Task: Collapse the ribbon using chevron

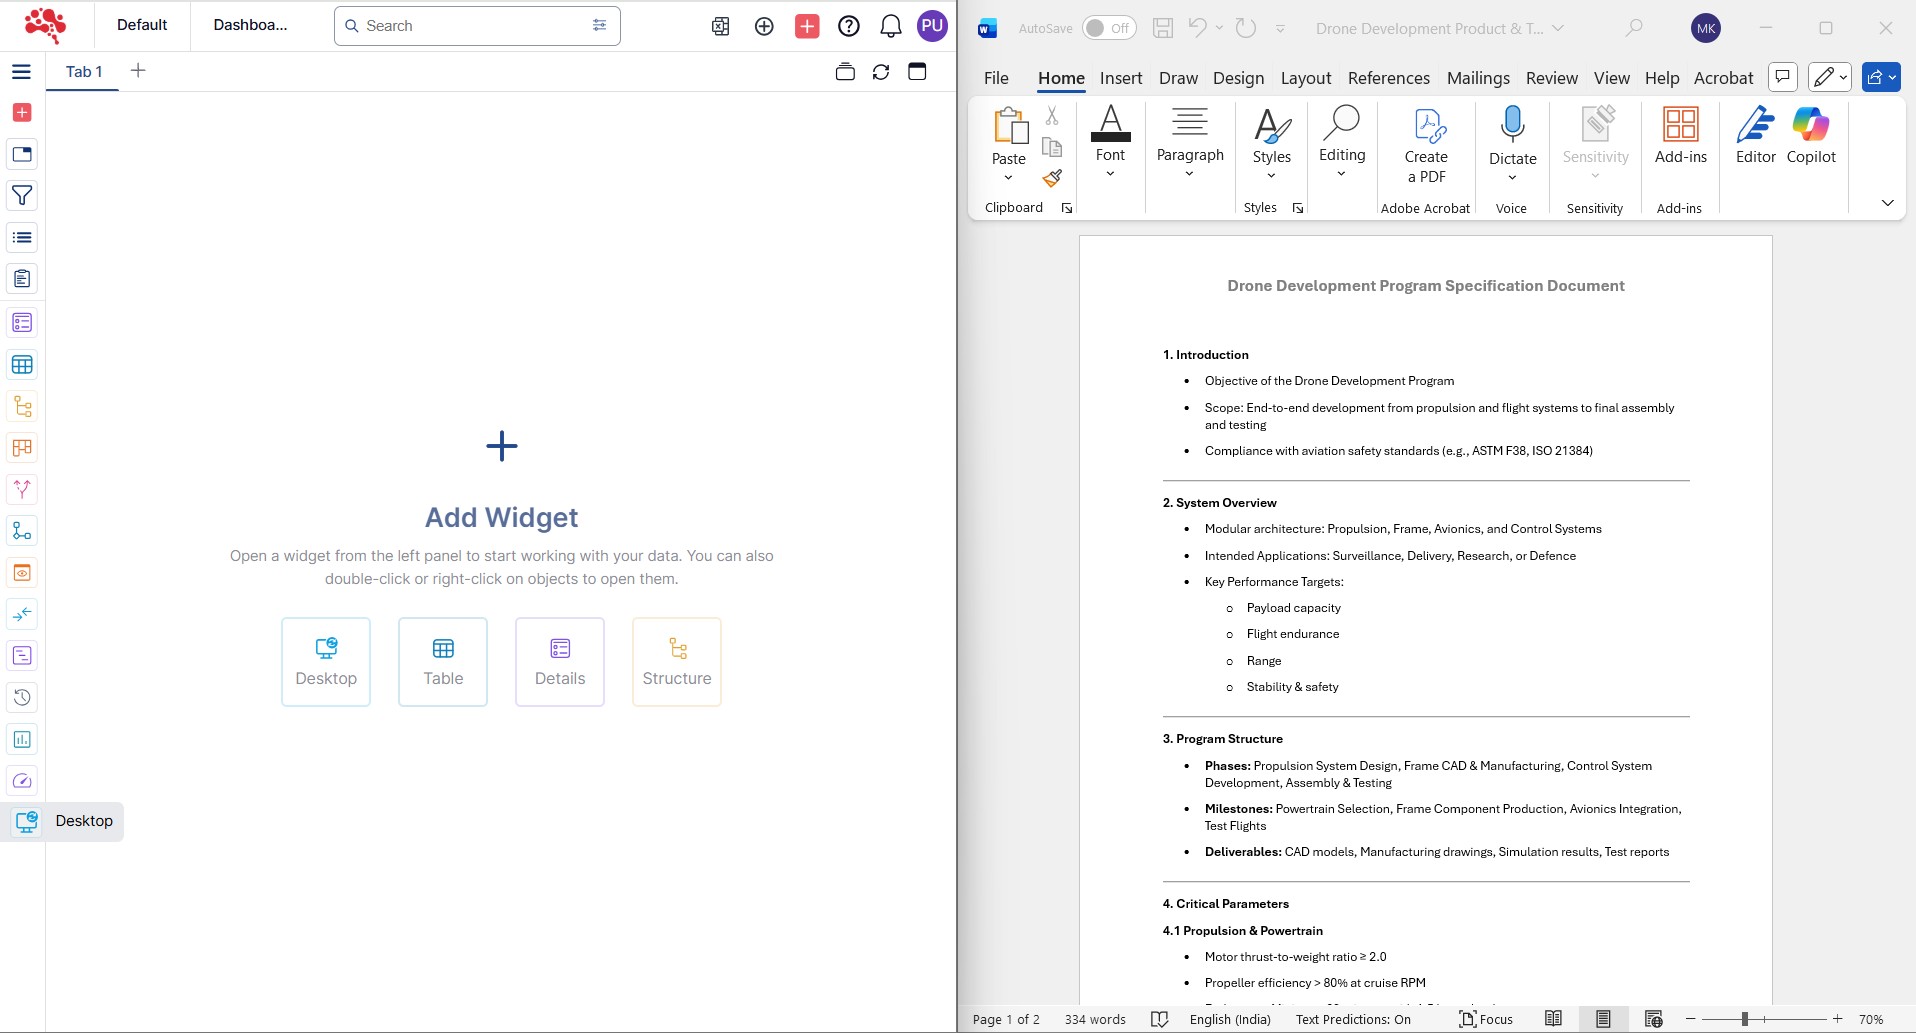Action: point(1887,203)
